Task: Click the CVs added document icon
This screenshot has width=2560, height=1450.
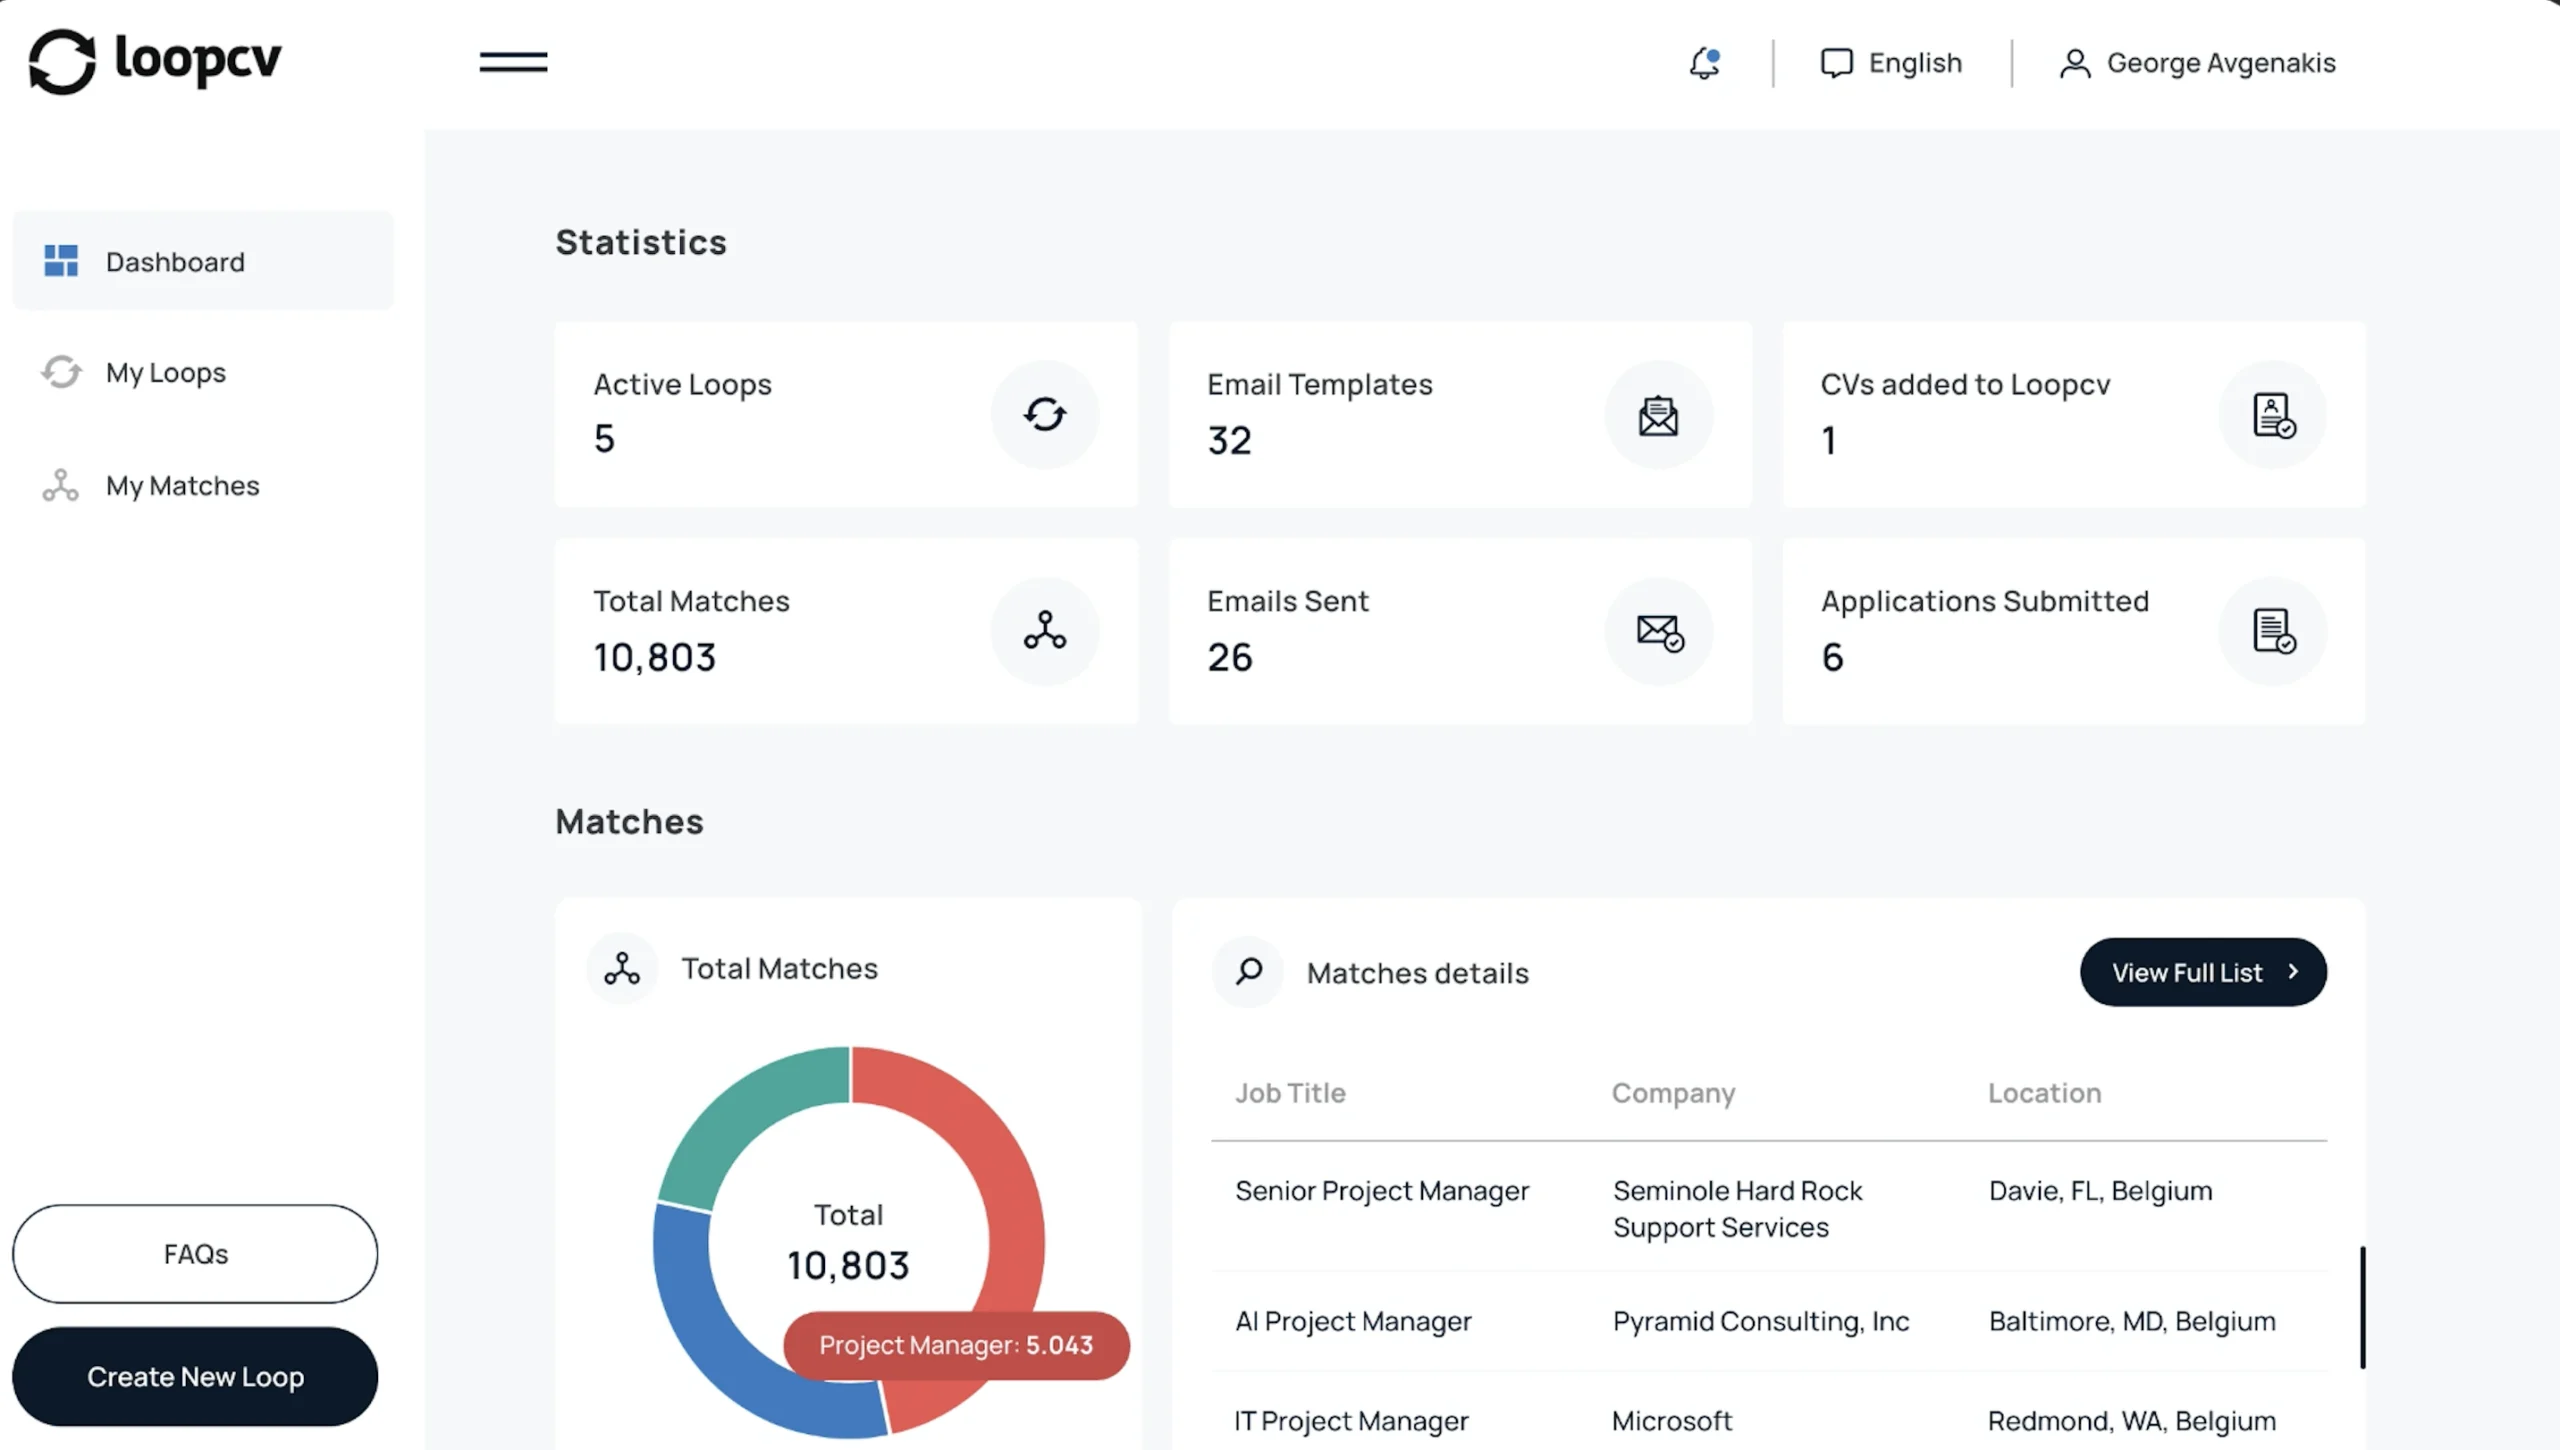Action: 2273,414
